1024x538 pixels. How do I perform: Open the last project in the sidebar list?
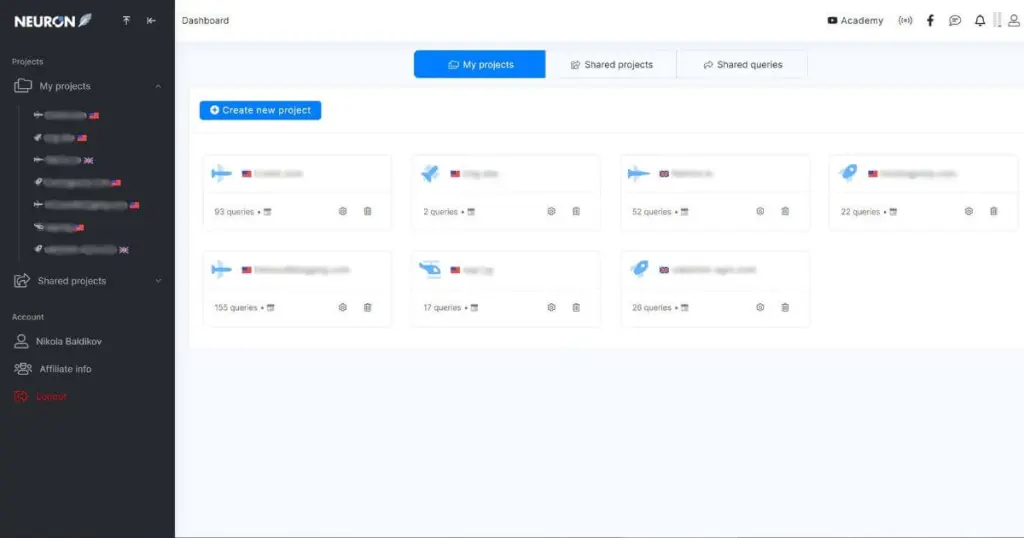point(81,249)
